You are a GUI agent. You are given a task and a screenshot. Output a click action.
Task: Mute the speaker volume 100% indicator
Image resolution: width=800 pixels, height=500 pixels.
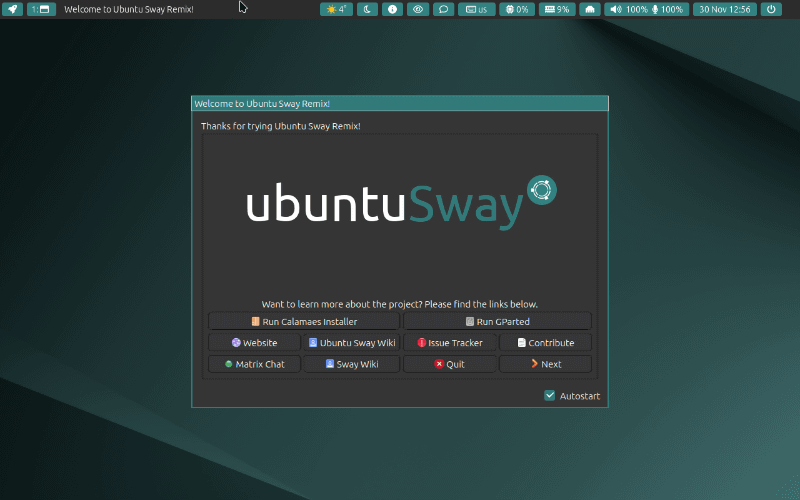coord(629,9)
